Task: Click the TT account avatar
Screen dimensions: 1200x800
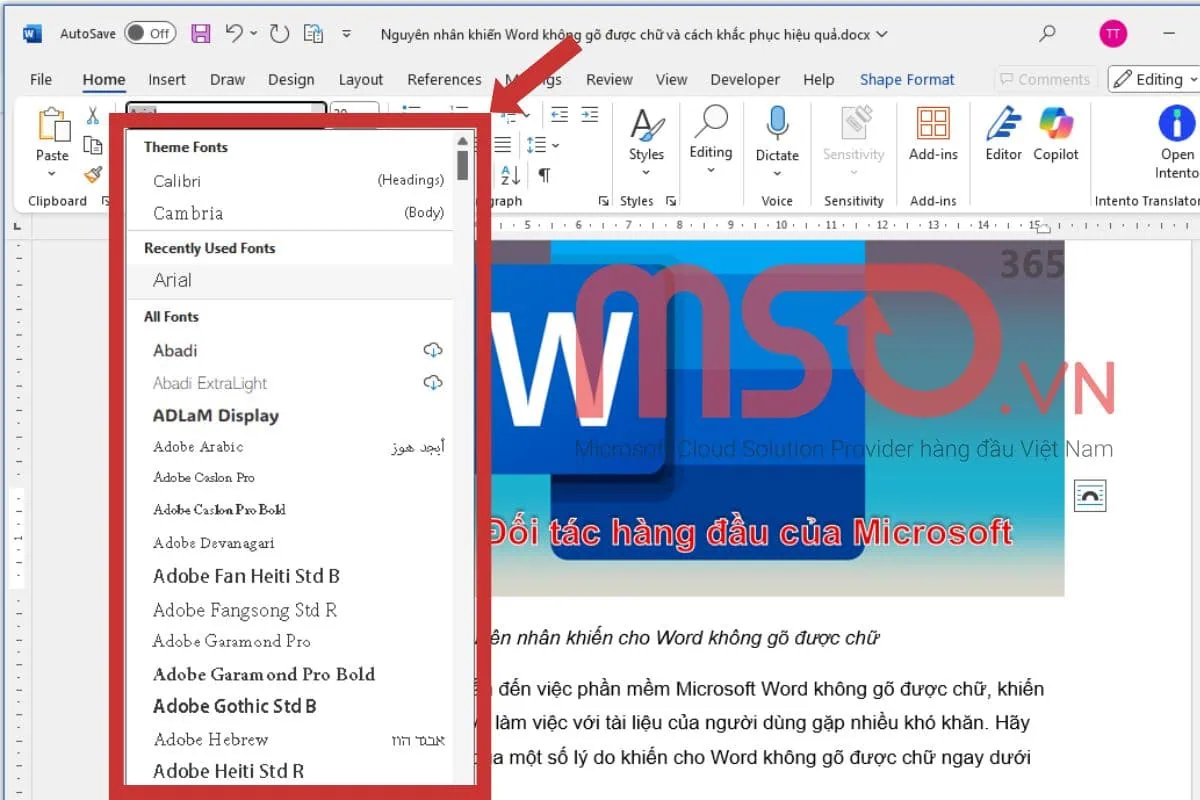Action: 1113,33
